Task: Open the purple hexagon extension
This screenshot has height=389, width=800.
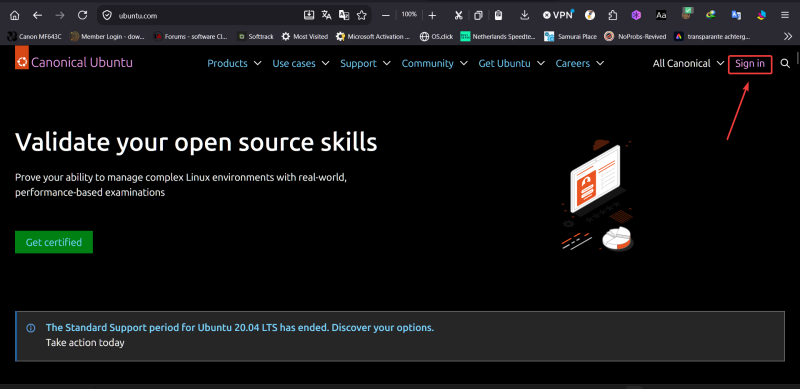Action: [636, 15]
